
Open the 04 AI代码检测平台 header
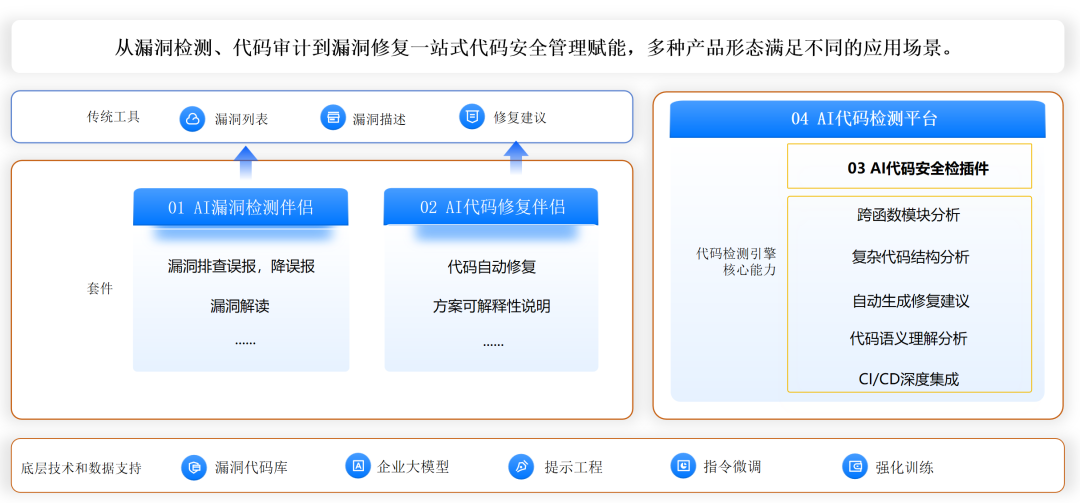point(857,119)
